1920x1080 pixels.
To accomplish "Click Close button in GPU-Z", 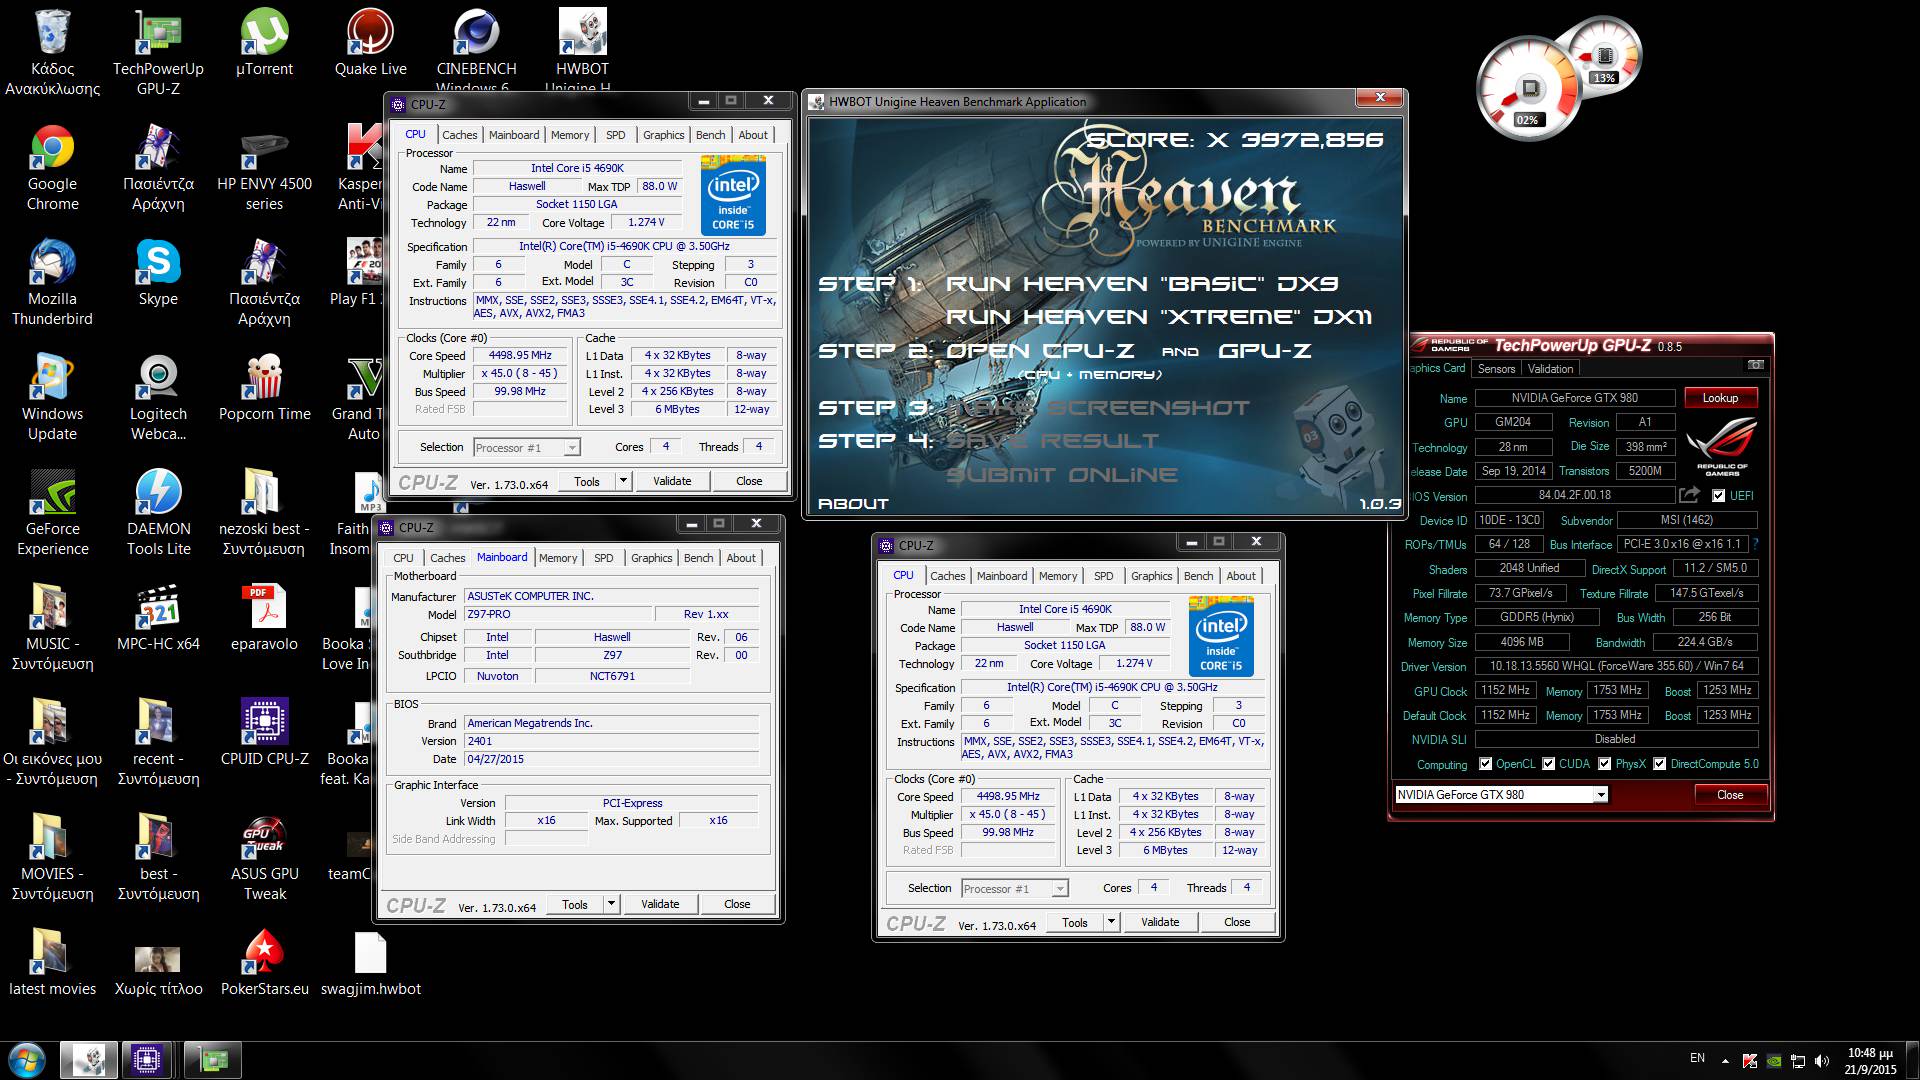I will pyautogui.click(x=1730, y=795).
